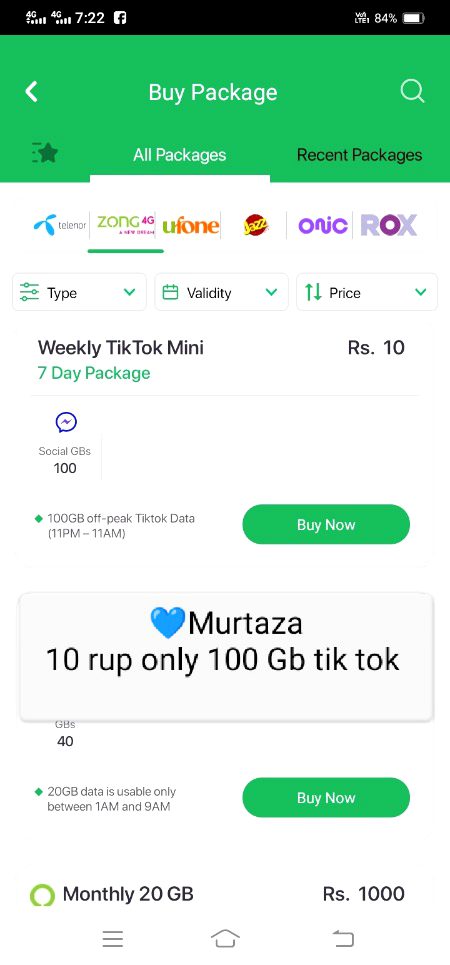This screenshot has height=965, width=450.
Task: Select the Zong 4G operator logo
Action: point(126,225)
